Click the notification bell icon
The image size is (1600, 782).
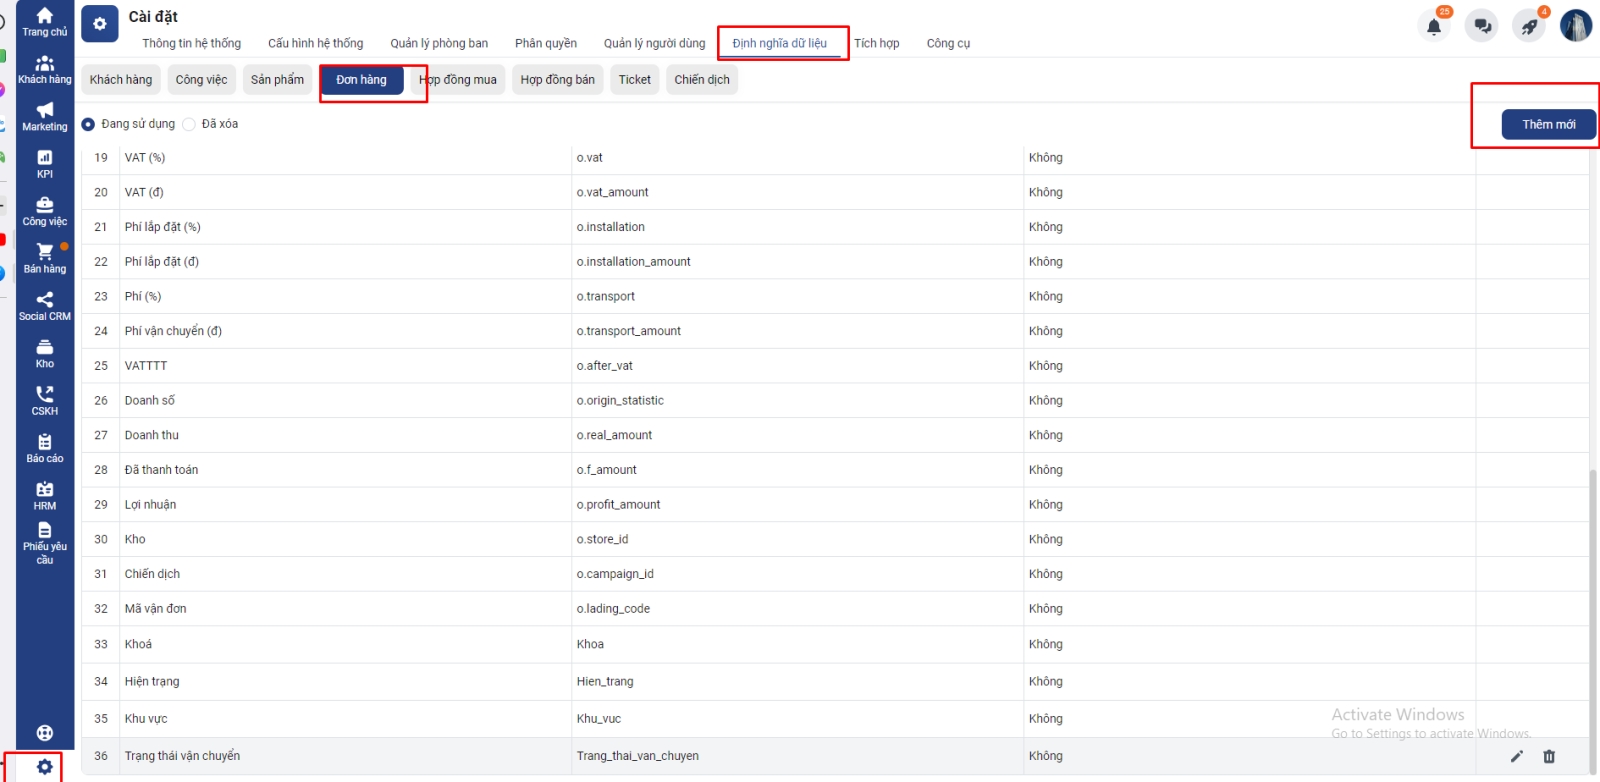click(x=1433, y=27)
